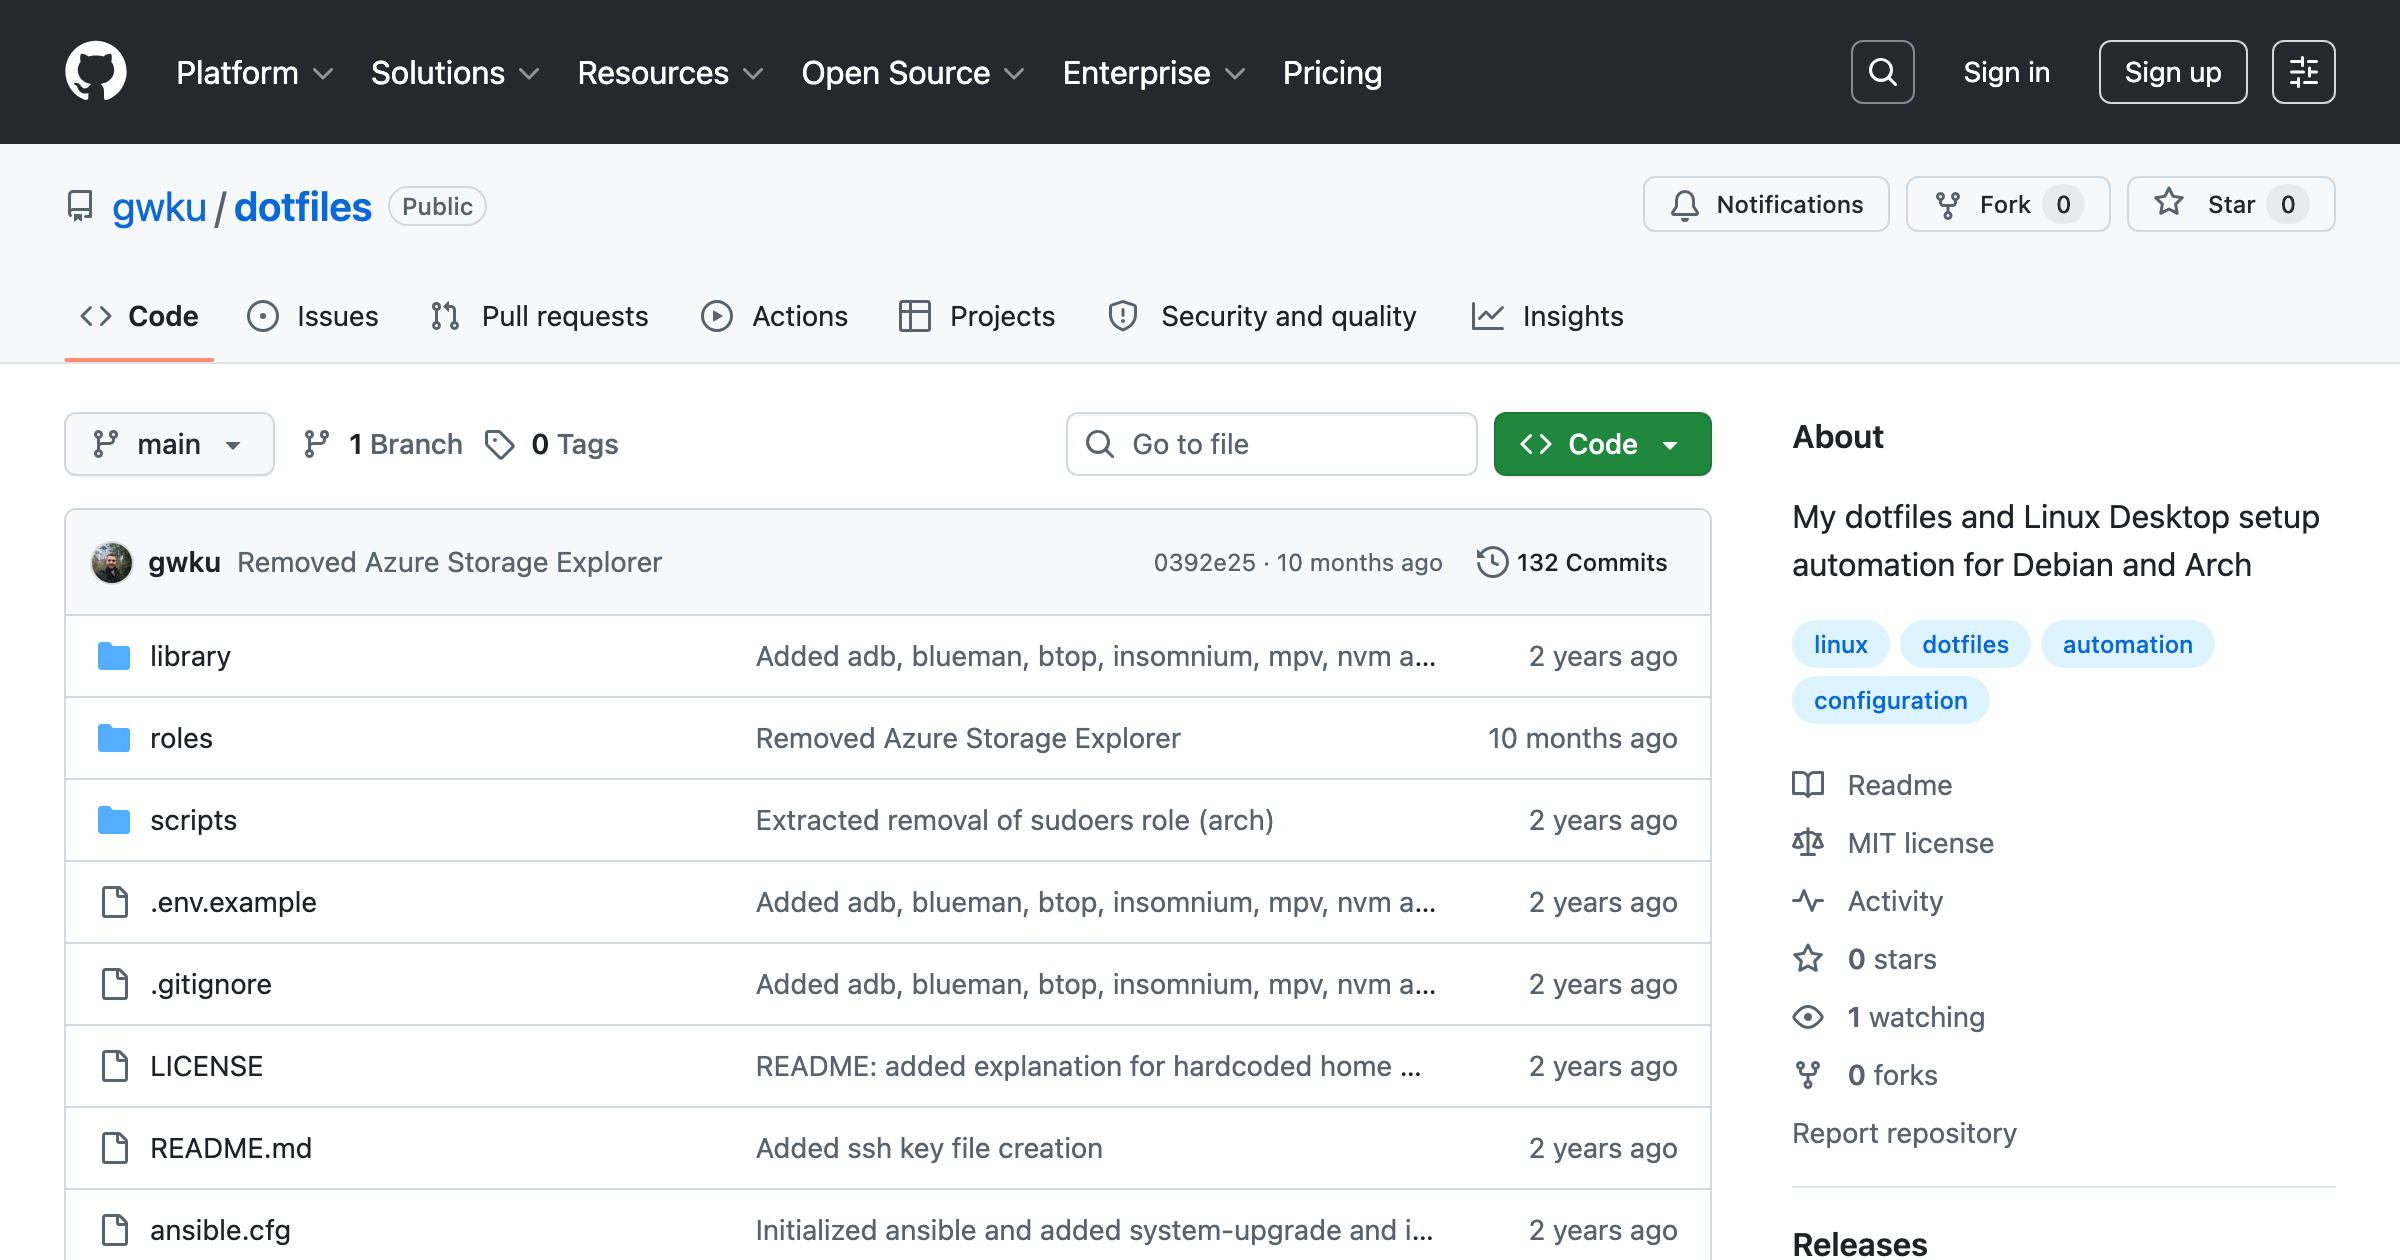Screen dimensions: 2400x1260
Task: Open the dotfiles repository link
Action: (303, 207)
